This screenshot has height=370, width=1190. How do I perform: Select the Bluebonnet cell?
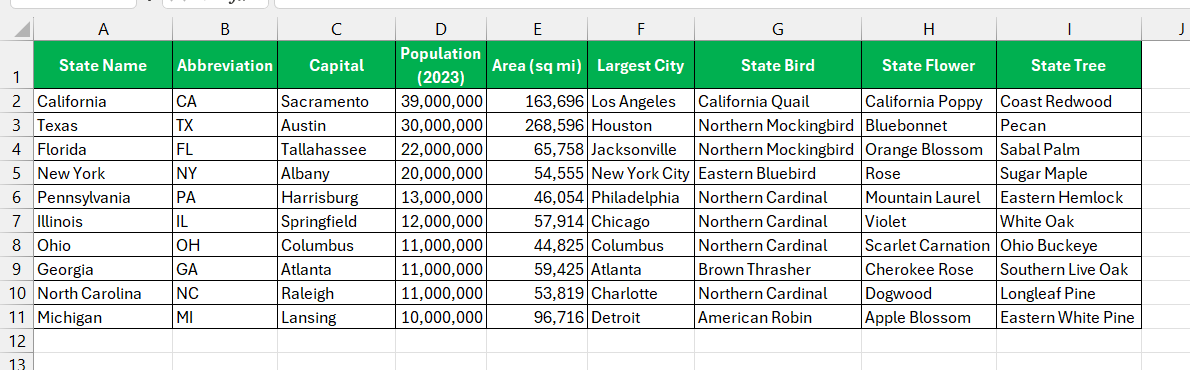pyautogui.click(x=929, y=125)
